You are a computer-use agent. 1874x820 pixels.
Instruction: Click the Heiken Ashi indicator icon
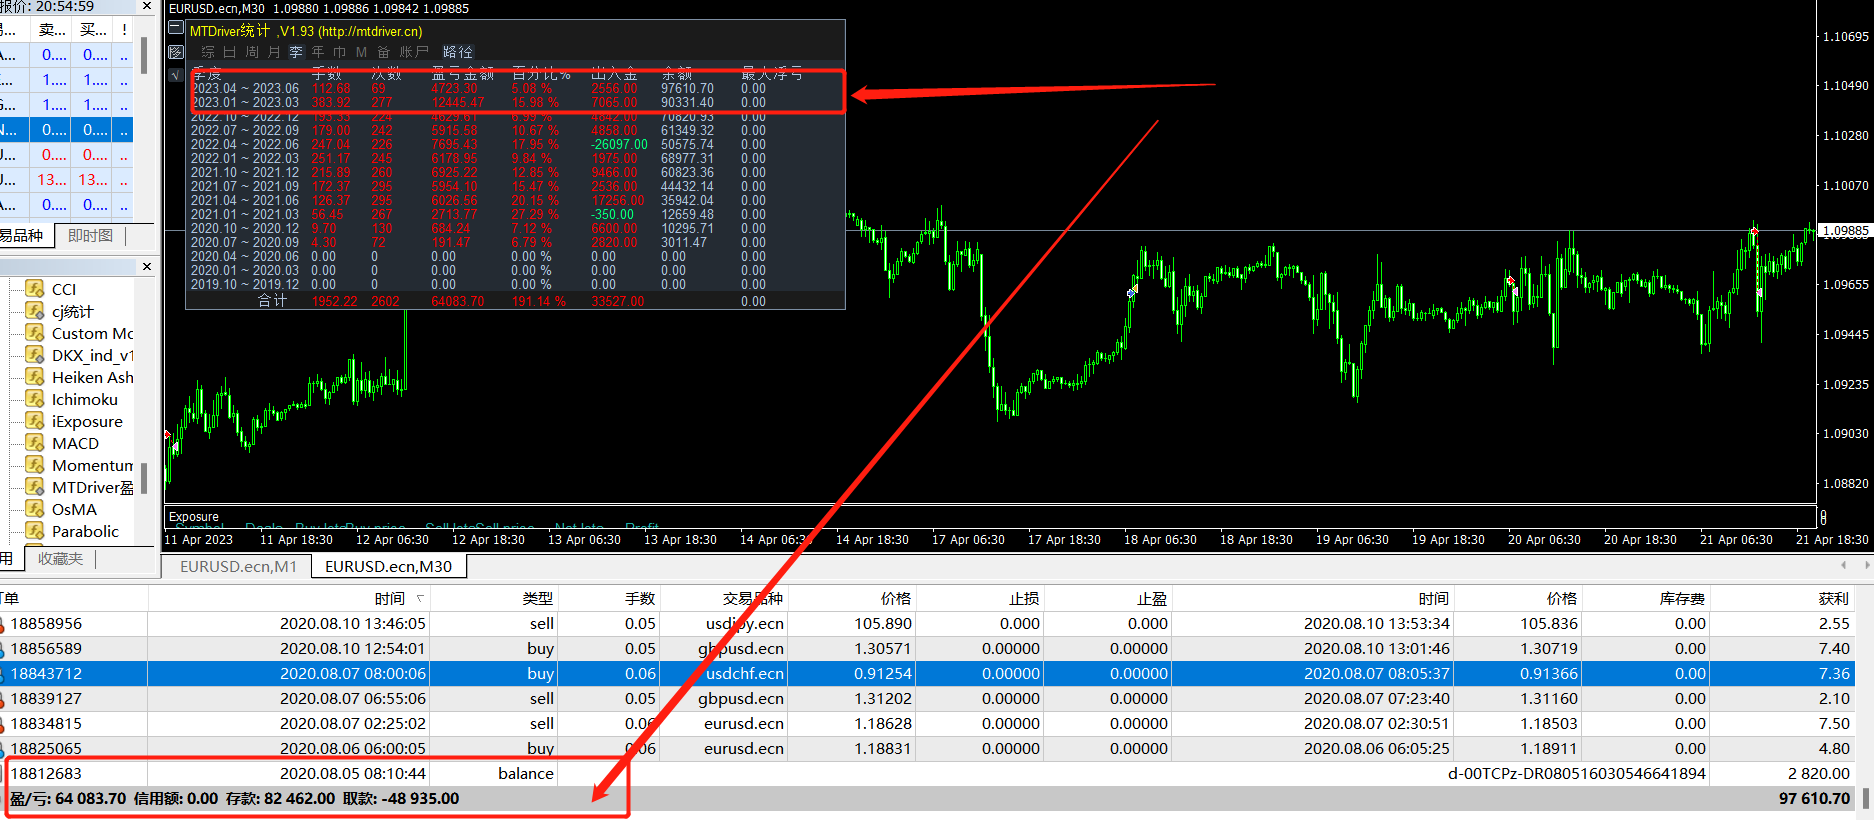coord(35,377)
